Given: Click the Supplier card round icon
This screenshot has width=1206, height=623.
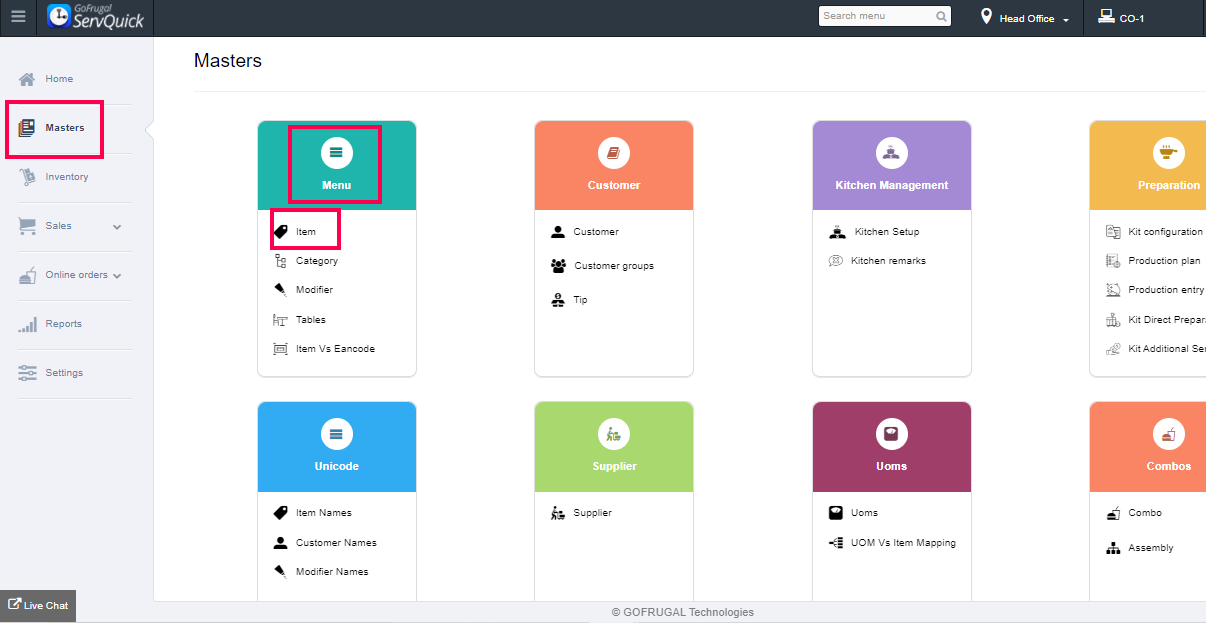Looking at the screenshot, I should [614, 434].
